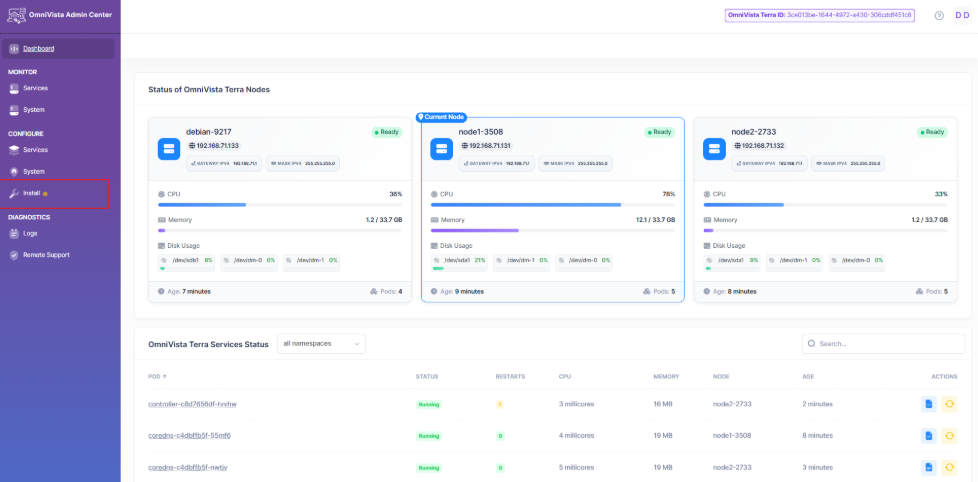
Task: Open Services under MONITOR
Action: coord(36,89)
